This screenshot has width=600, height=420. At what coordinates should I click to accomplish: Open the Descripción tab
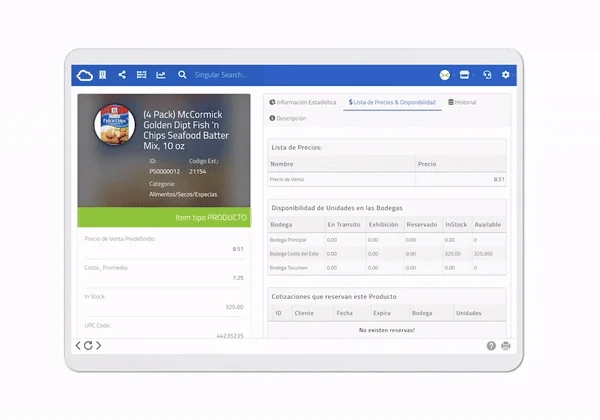(287, 118)
